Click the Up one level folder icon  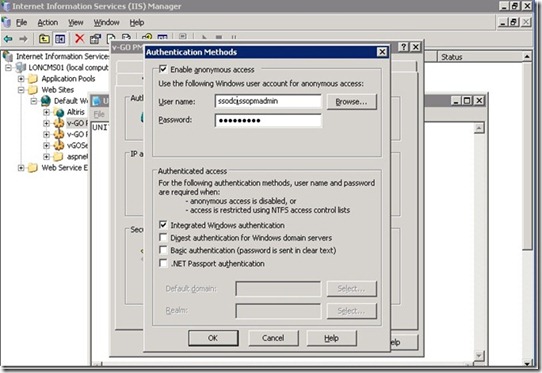[44, 39]
